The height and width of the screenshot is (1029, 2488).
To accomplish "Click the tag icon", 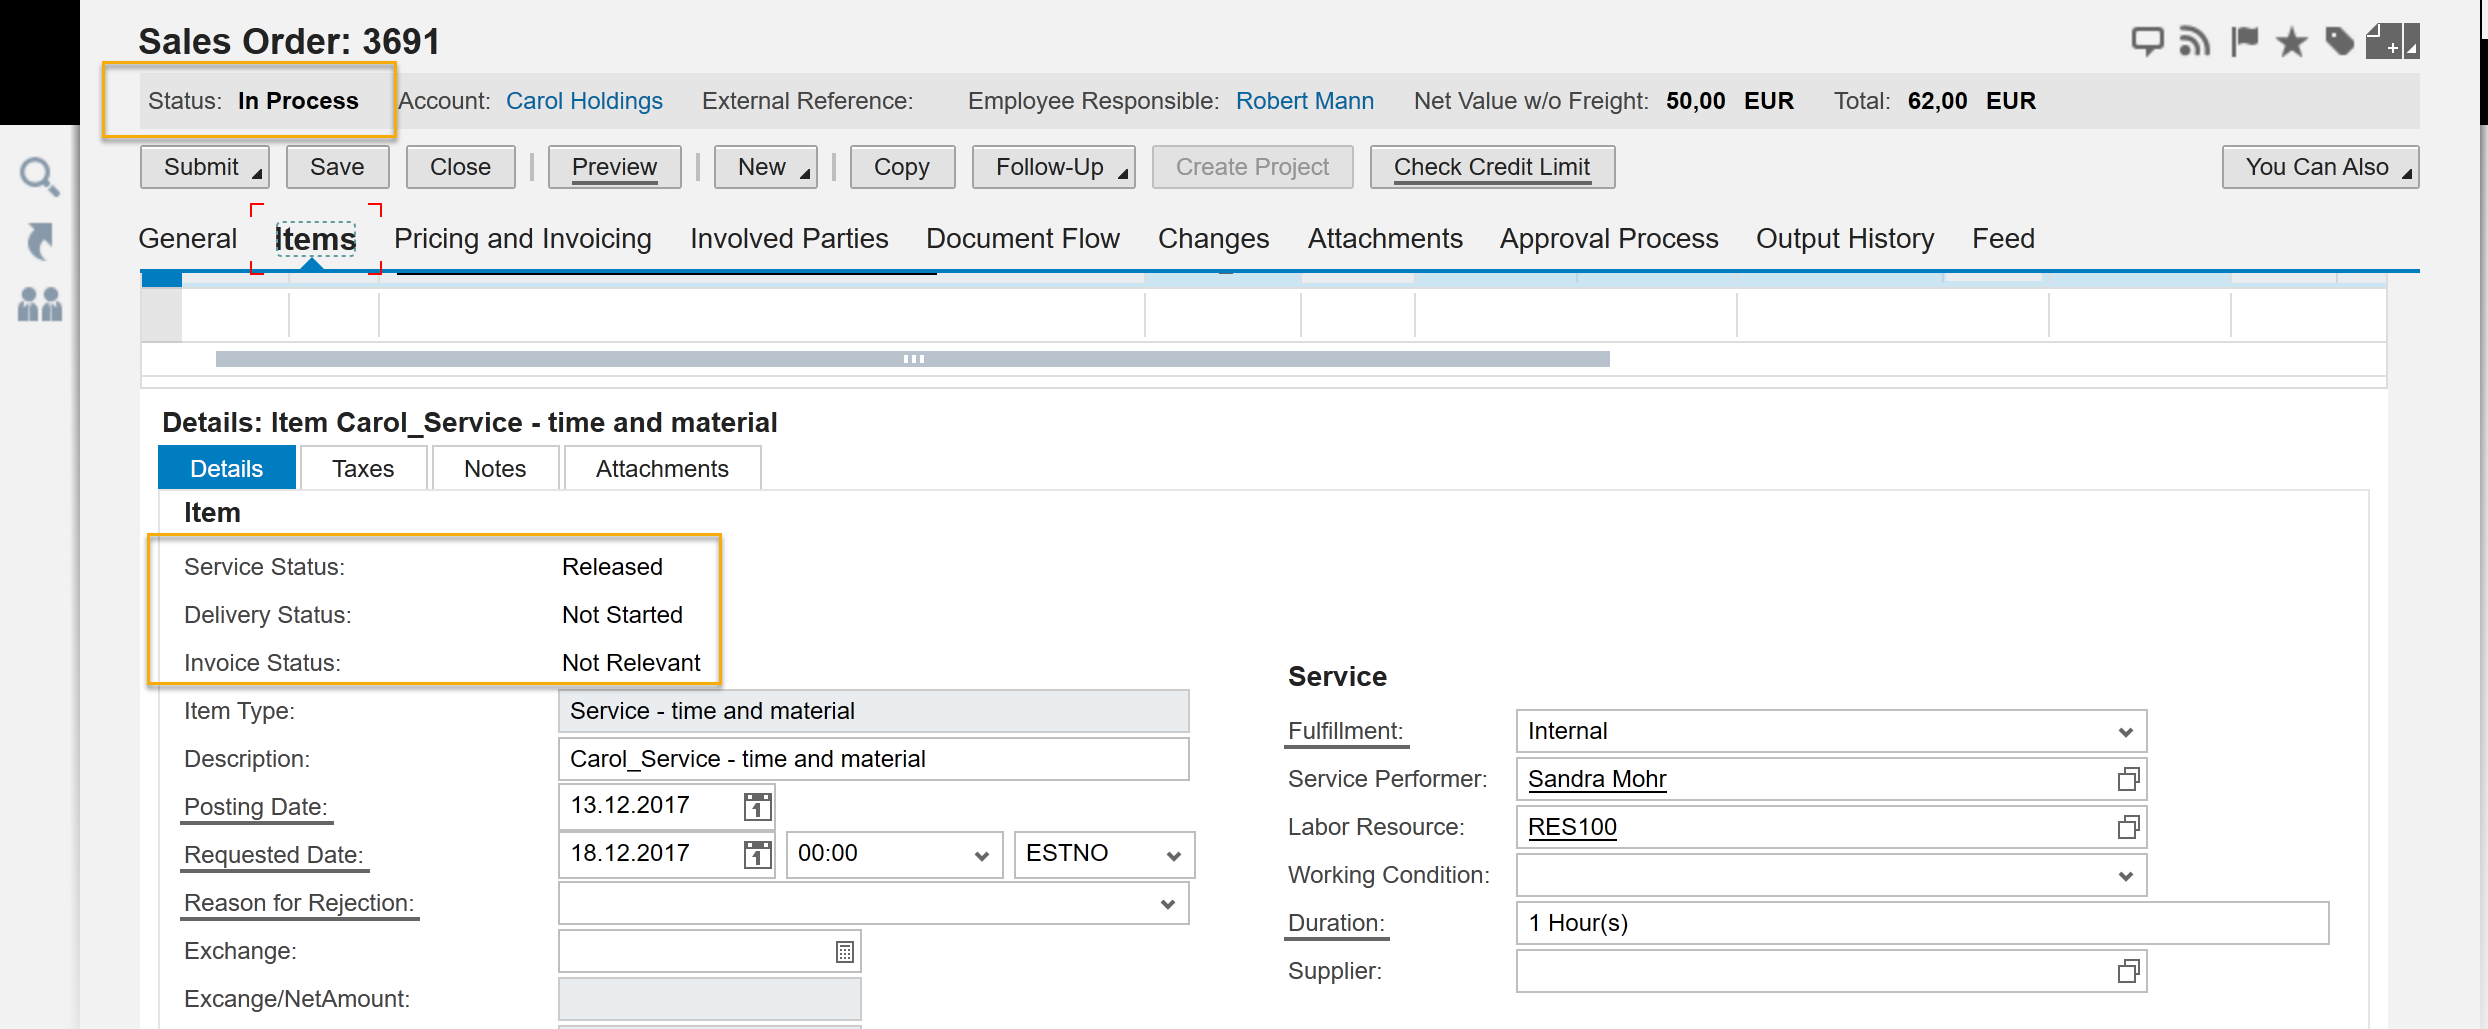I will coord(2340,42).
